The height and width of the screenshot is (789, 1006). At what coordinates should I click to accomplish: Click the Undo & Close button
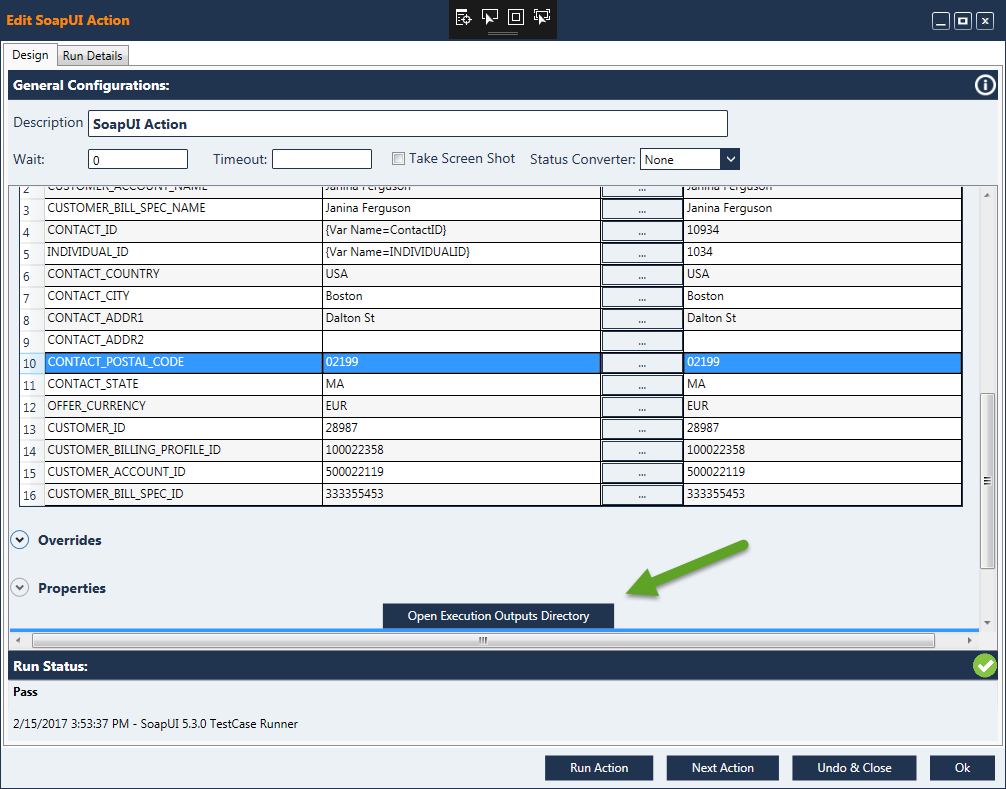(x=854, y=768)
